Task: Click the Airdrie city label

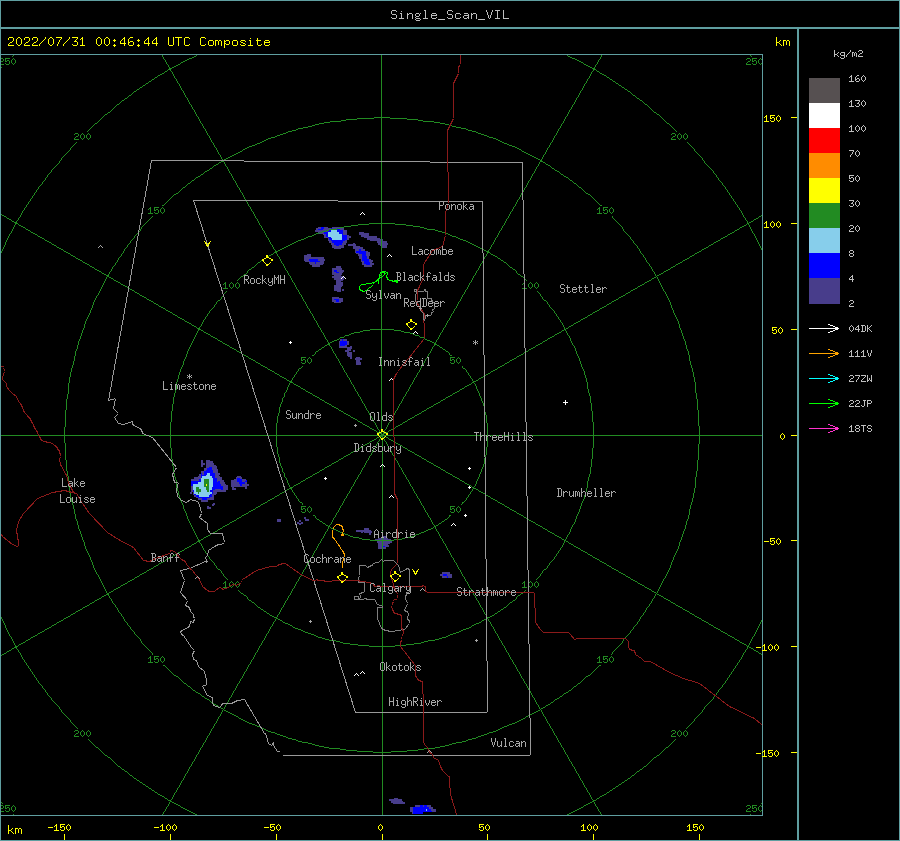Action: click(x=394, y=534)
